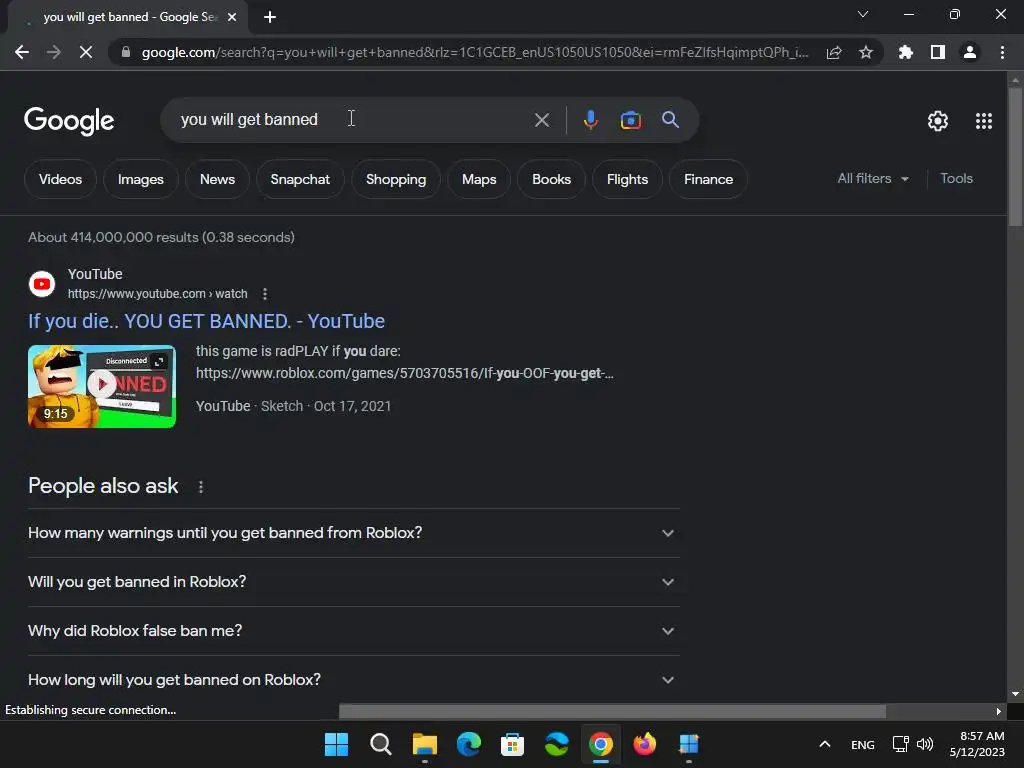
Task: Open the youtube.com watch URL breadcrumb
Action: 157,294
